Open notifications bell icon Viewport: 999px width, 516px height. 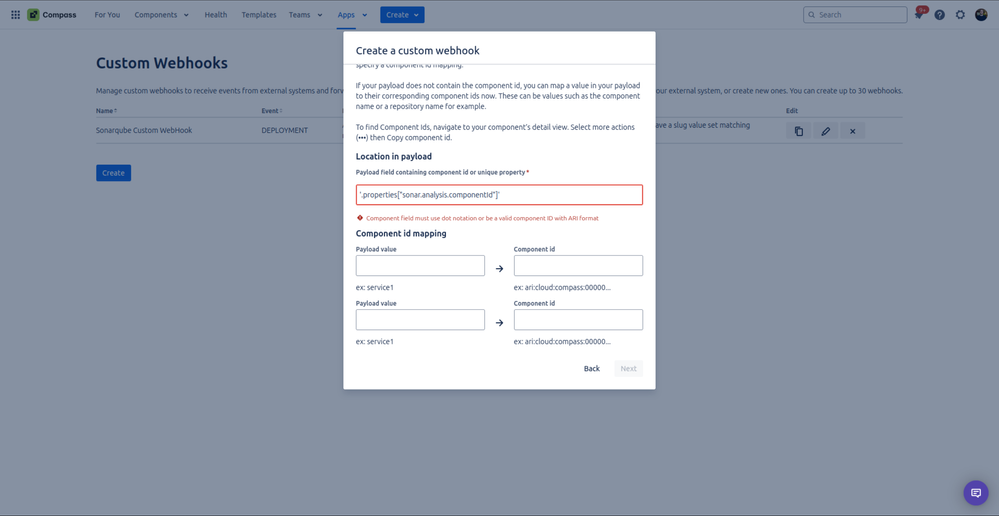pyautogui.click(x=919, y=15)
